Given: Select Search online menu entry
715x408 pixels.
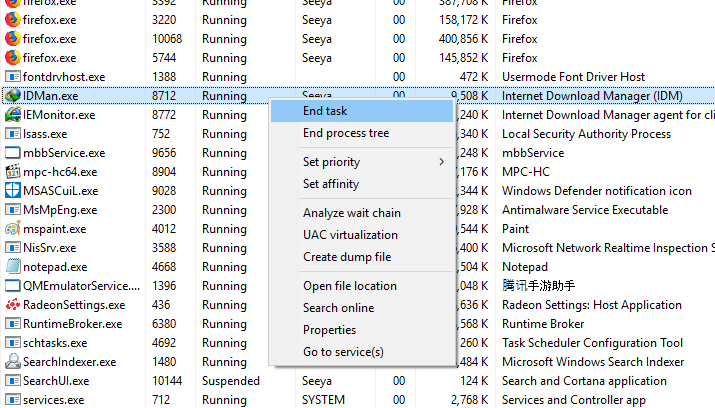Looking at the screenshot, I should [362, 308].
